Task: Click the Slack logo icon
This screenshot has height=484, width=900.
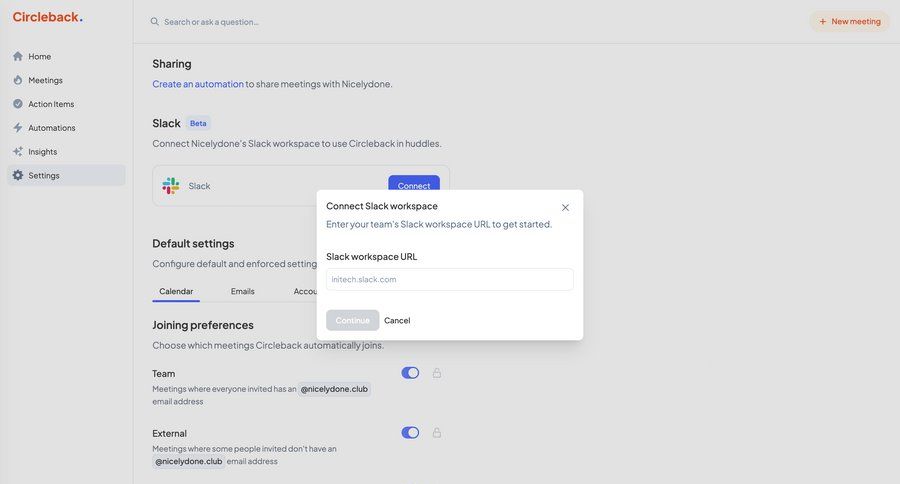Action: (171, 186)
